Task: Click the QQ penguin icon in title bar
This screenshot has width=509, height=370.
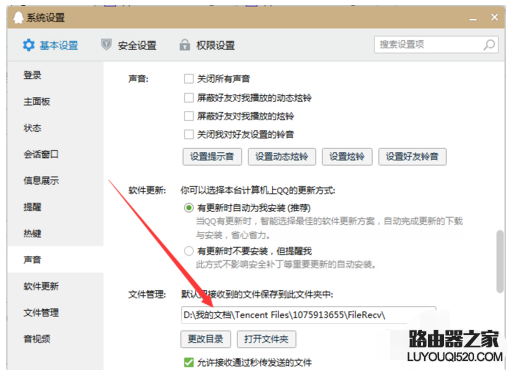Action: tap(18, 17)
